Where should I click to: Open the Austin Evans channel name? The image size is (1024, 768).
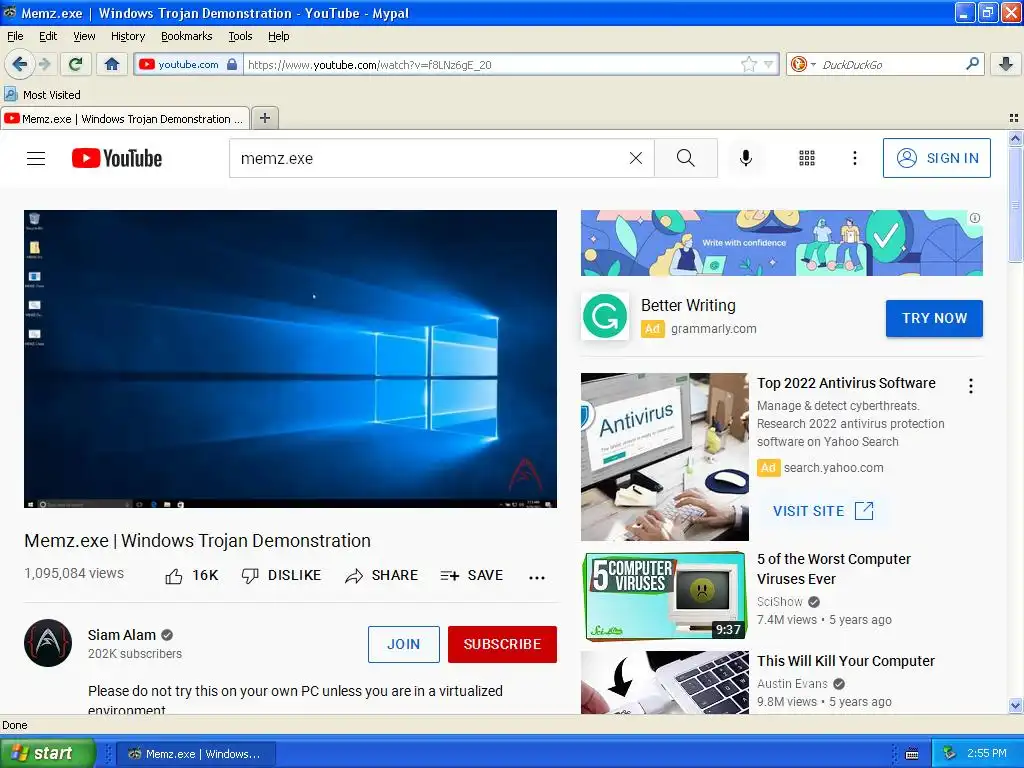click(x=792, y=684)
